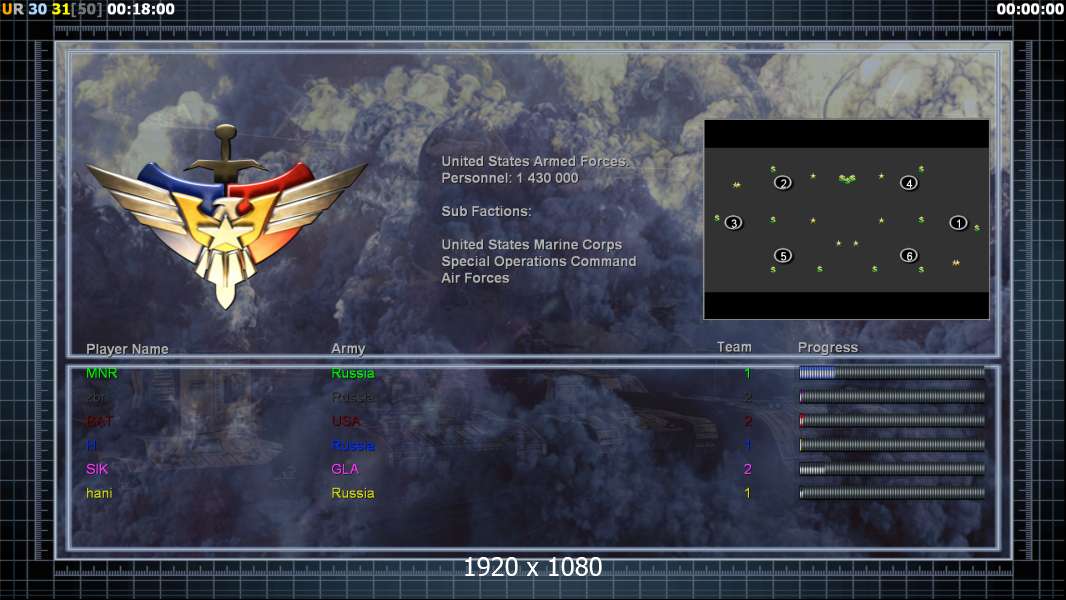Click Russia in the hani row
This screenshot has width=1066, height=600.
[353, 493]
